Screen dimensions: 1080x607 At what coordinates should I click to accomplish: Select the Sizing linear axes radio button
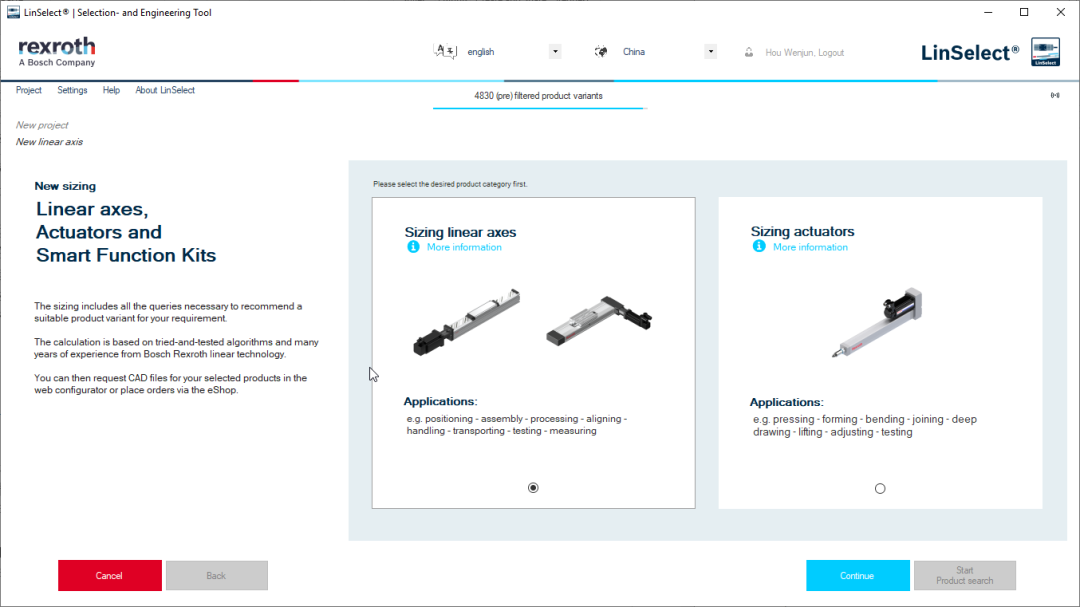533,488
